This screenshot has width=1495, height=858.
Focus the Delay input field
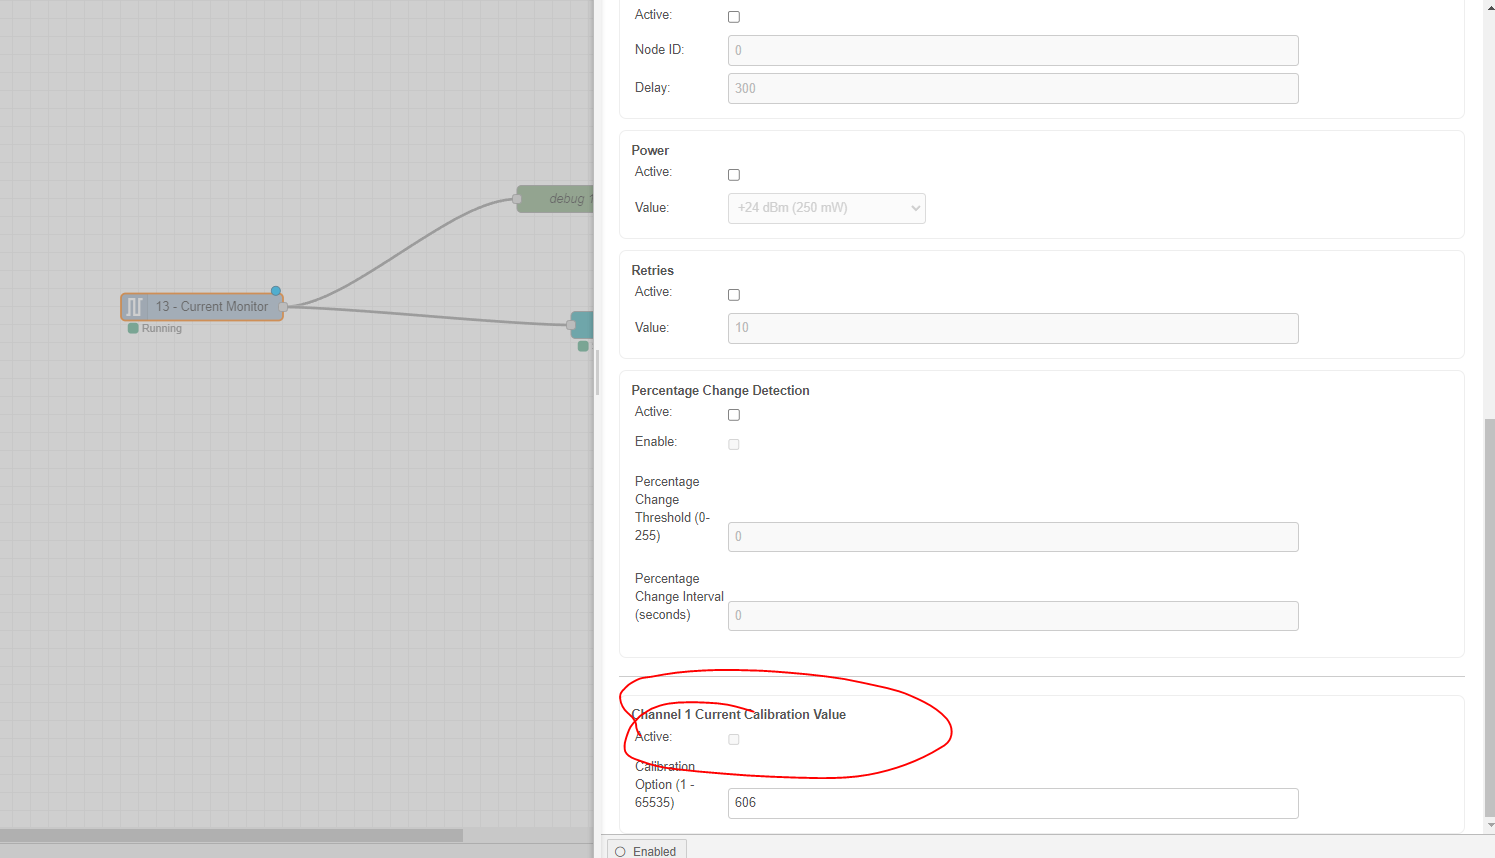click(1012, 88)
